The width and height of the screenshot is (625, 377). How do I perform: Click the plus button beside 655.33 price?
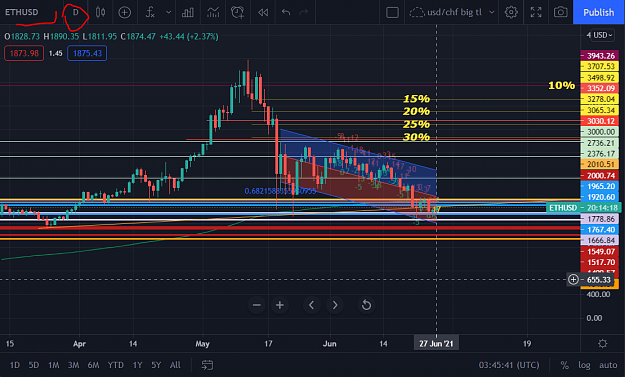tap(573, 279)
